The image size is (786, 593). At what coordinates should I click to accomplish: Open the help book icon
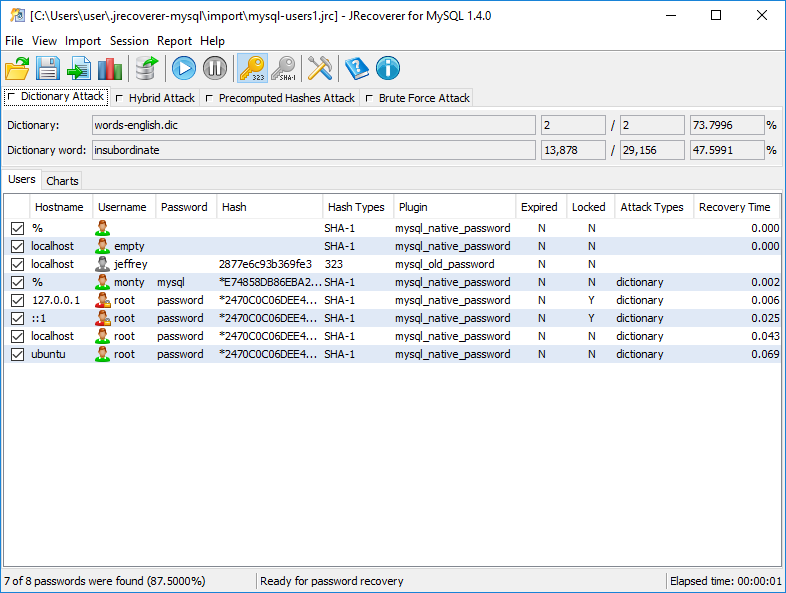(356, 68)
